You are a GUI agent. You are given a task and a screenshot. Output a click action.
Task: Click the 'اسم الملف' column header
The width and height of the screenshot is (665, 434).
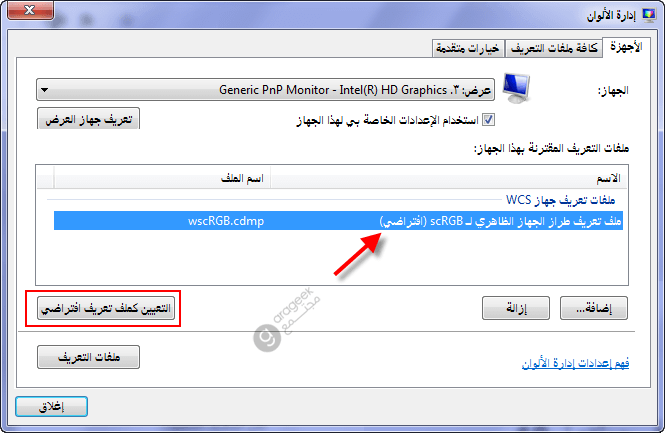[162, 178]
